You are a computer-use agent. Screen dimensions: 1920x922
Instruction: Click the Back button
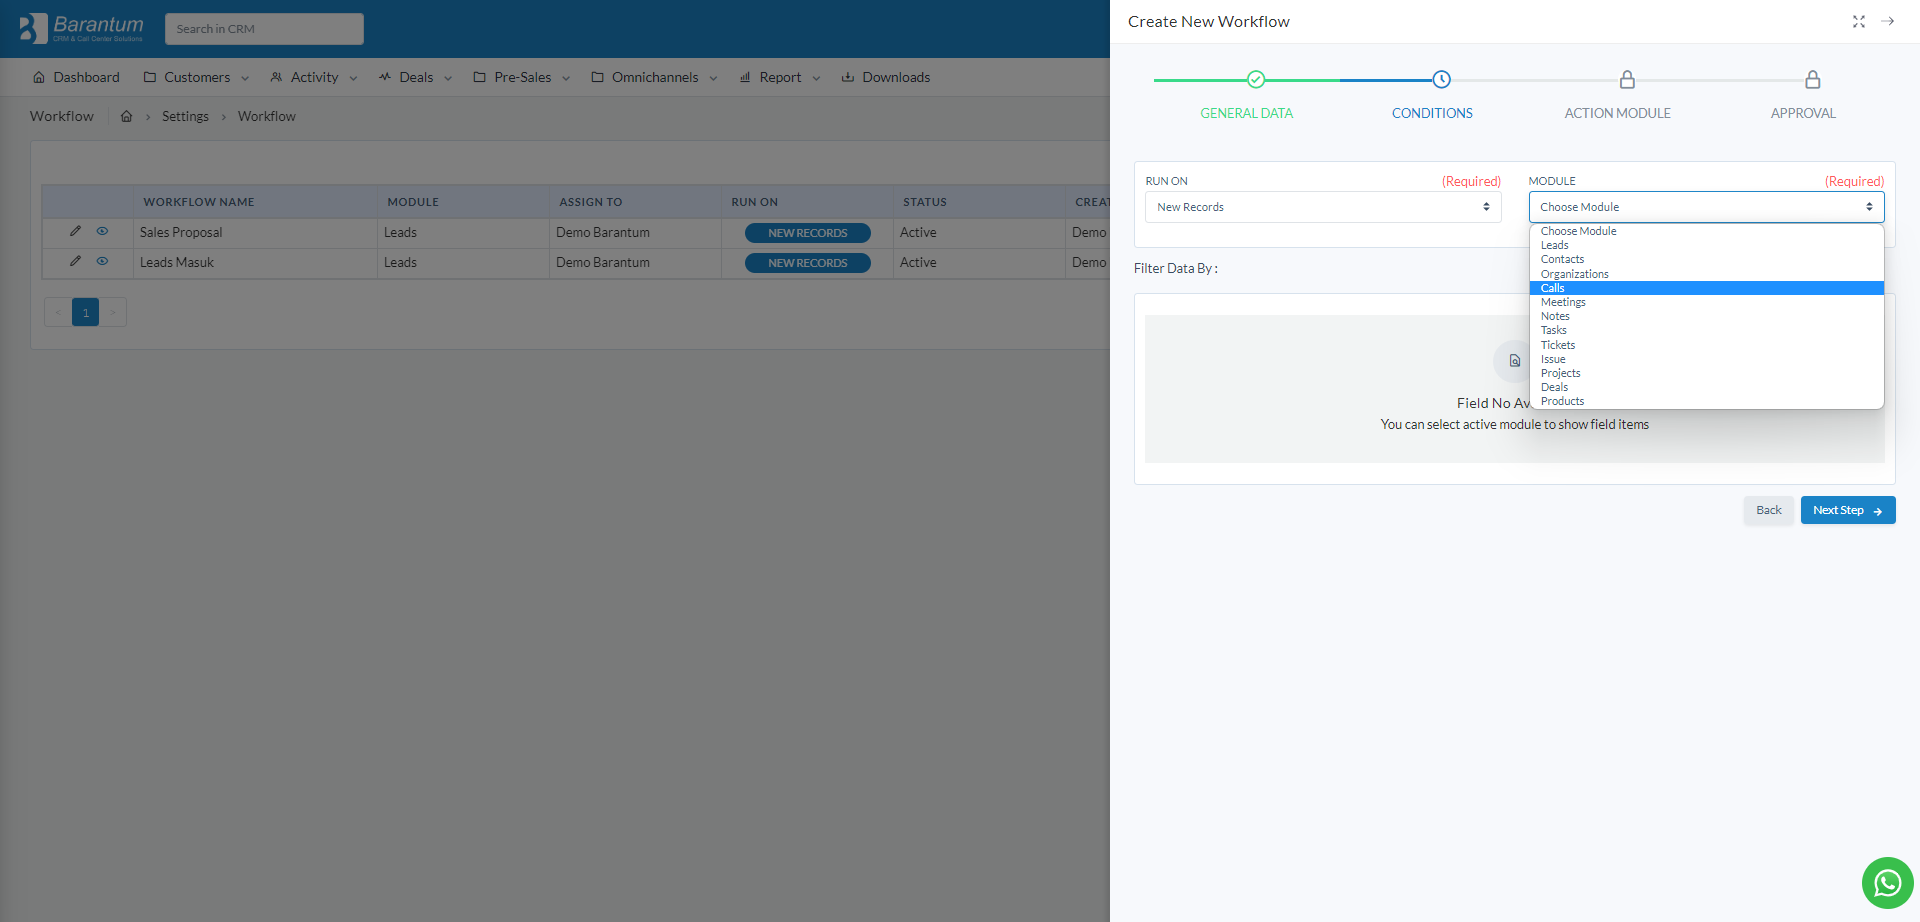[x=1768, y=510]
